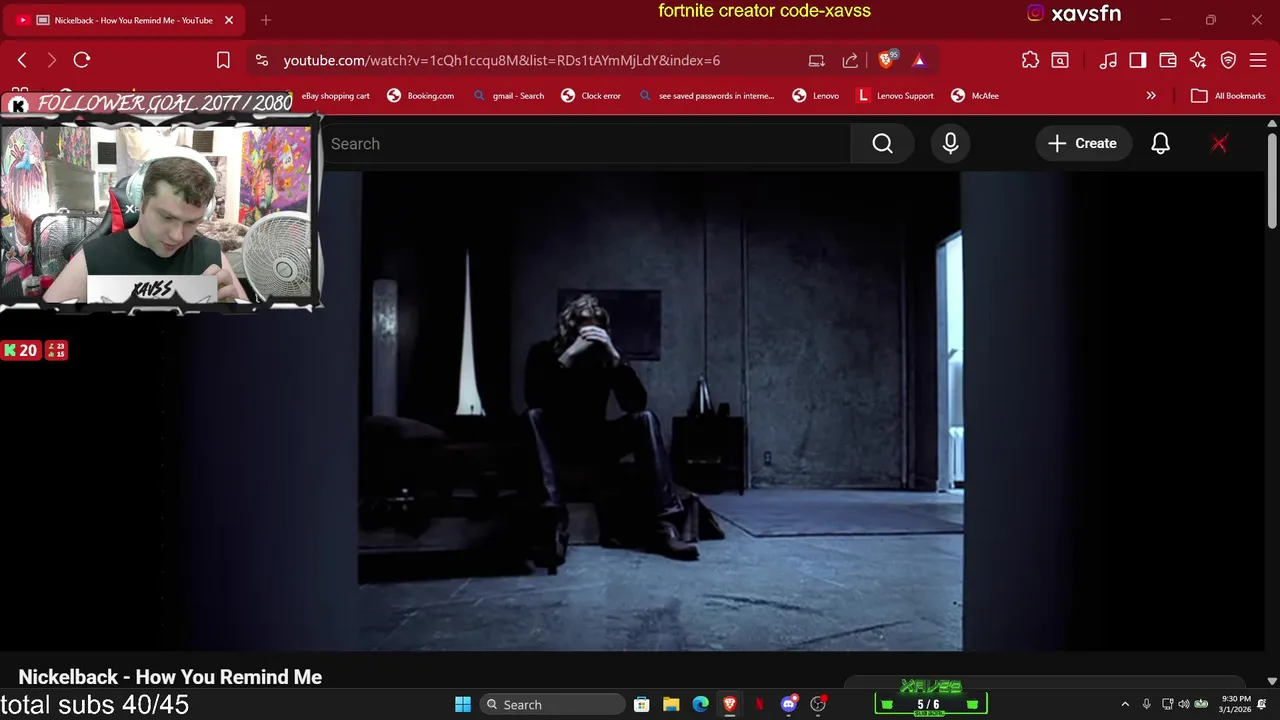Screen dimensions: 1280x720
Task: Open Leo AI sparkle icon
Action: (1198, 60)
